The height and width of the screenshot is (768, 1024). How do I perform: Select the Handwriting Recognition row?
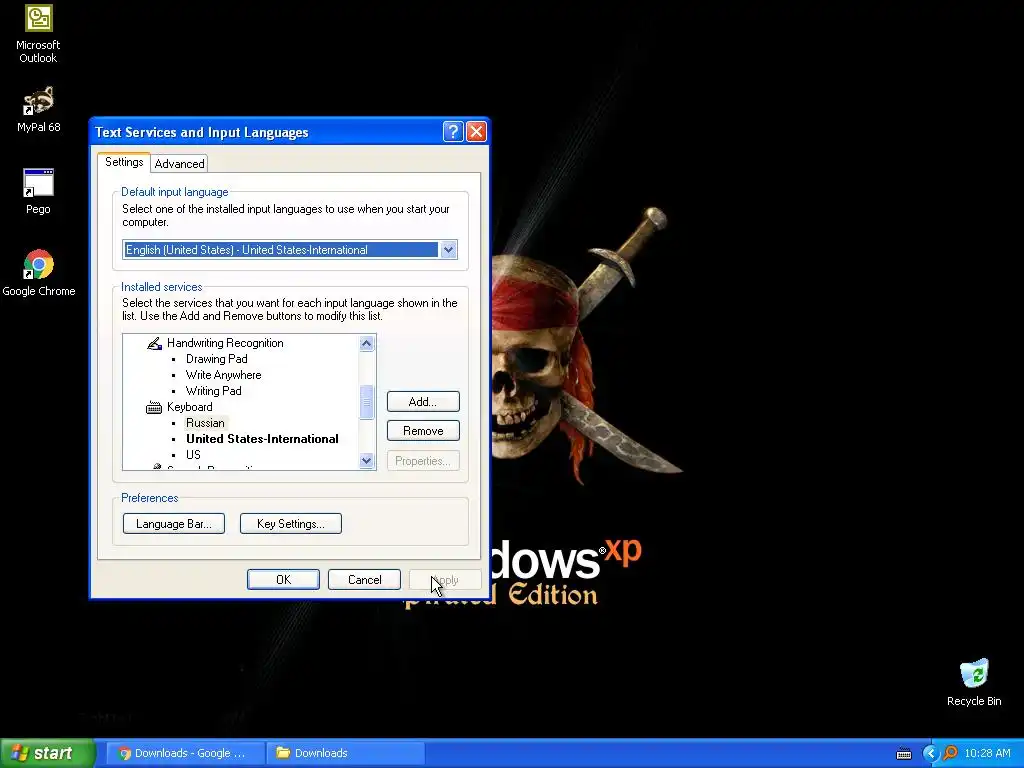click(225, 344)
